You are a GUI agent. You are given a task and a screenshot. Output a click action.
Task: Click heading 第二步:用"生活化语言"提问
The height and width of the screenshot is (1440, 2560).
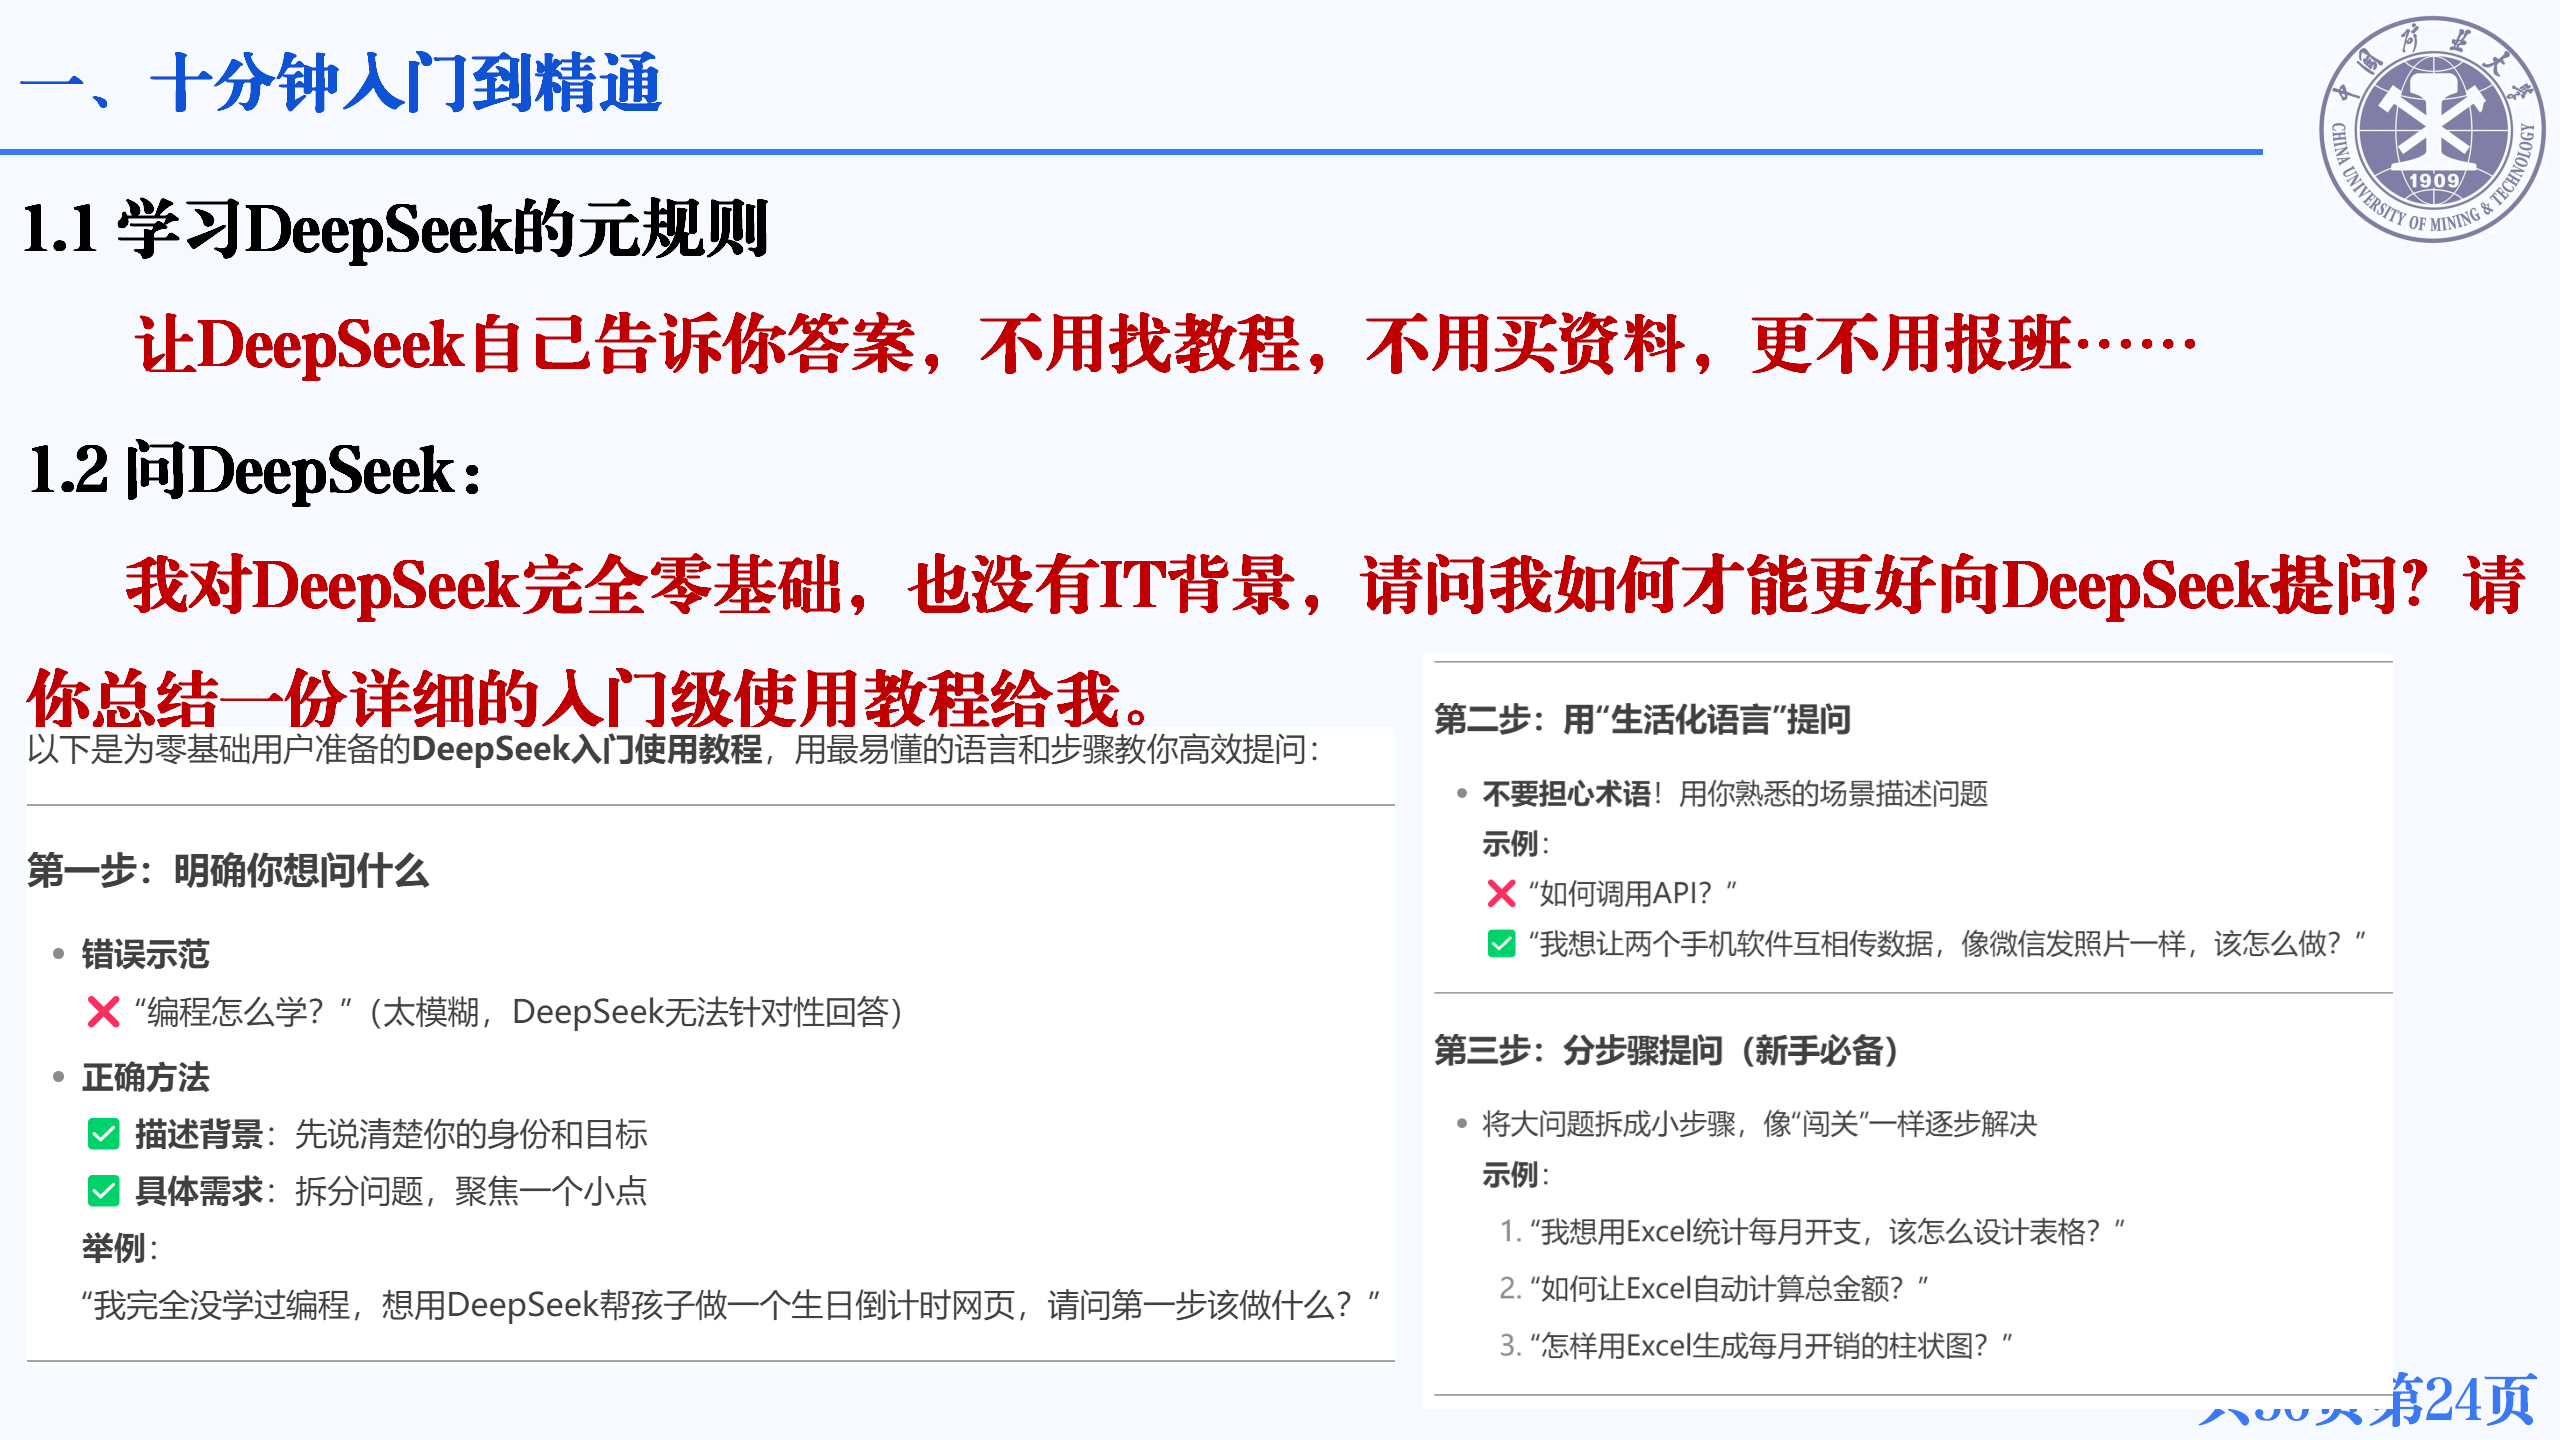1643,719
